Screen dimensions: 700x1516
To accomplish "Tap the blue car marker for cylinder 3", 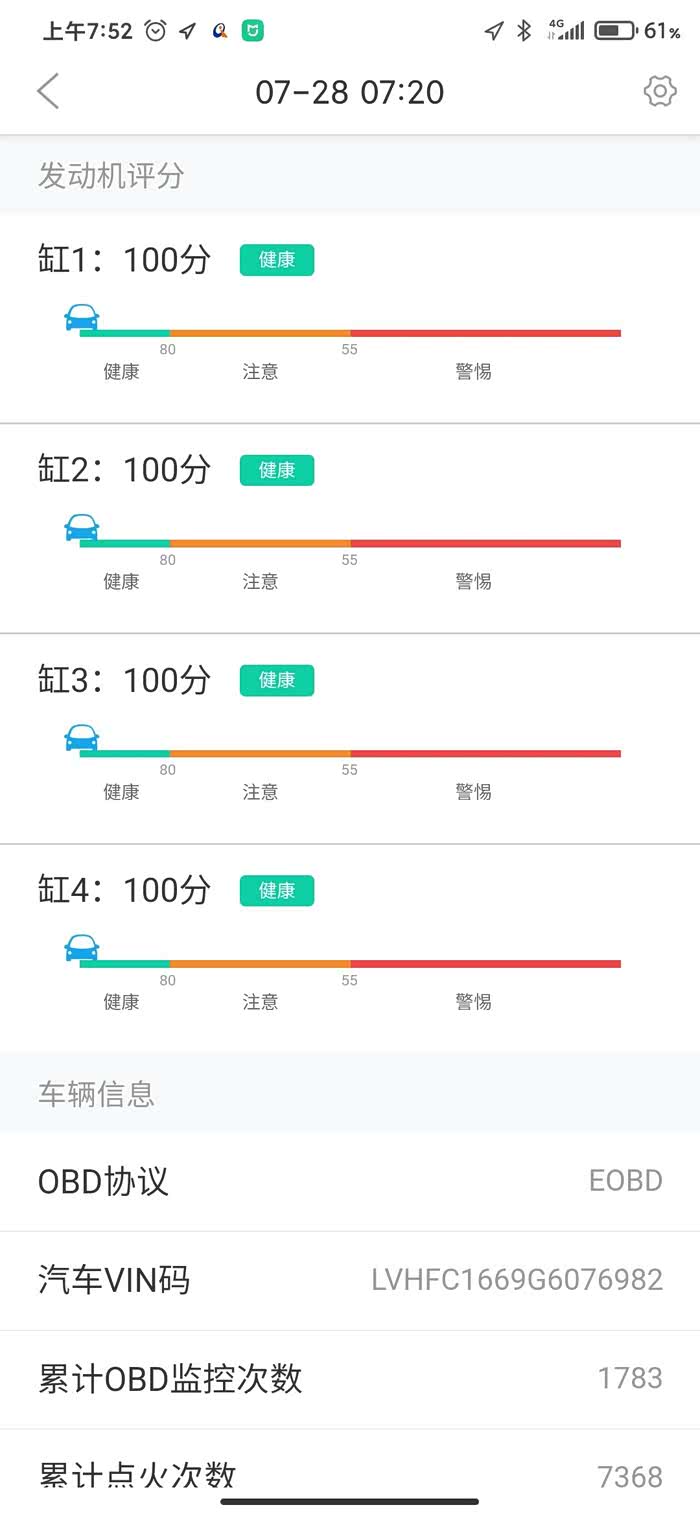I will (82, 738).
